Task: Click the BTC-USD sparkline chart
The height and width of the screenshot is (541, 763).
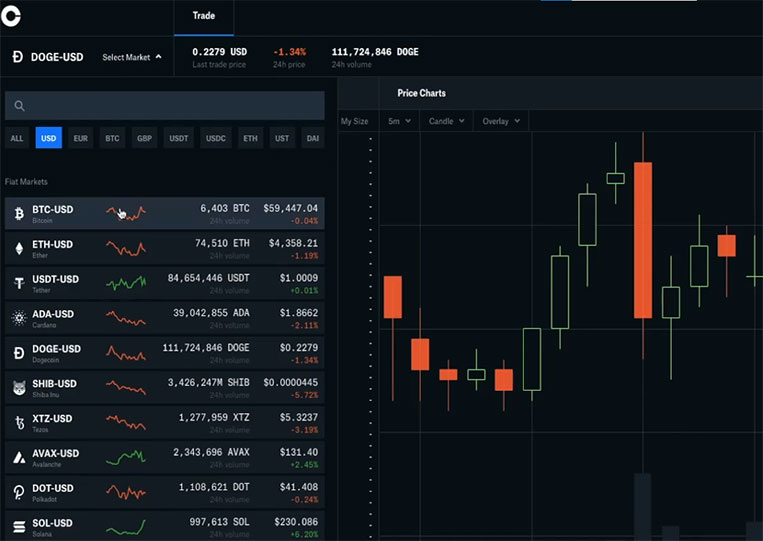Action: [x=126, y=213]
